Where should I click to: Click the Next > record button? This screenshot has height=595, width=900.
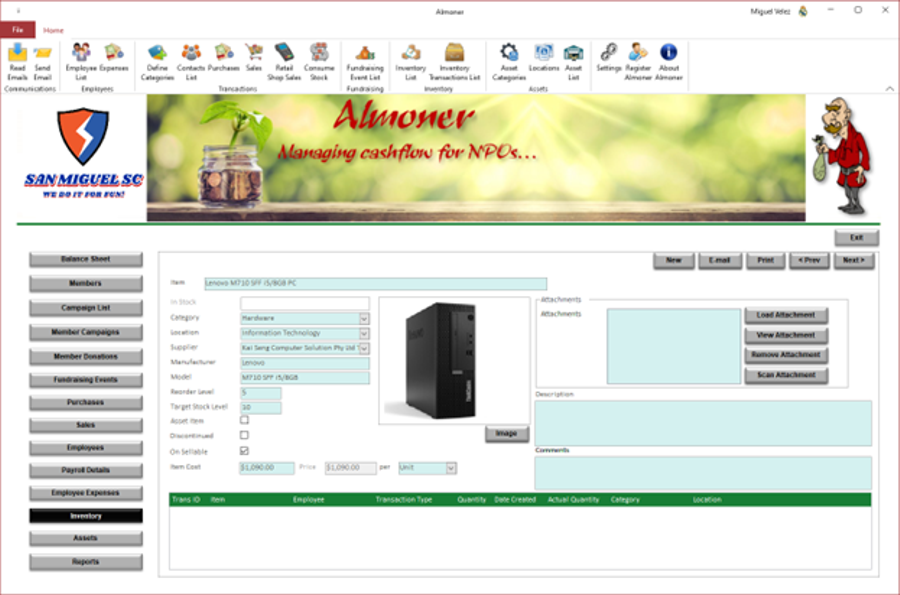tap(854, 260)
